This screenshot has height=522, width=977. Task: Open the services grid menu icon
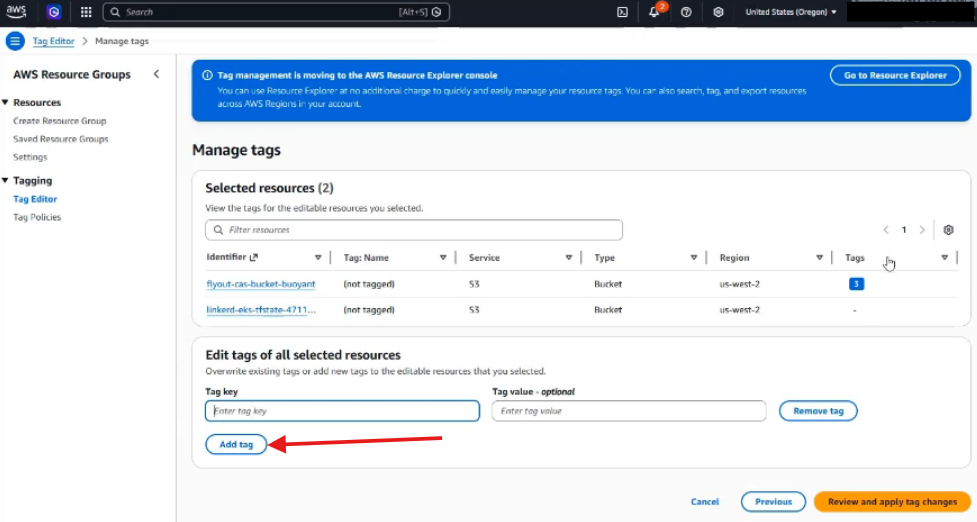click(x=86, y=12)
